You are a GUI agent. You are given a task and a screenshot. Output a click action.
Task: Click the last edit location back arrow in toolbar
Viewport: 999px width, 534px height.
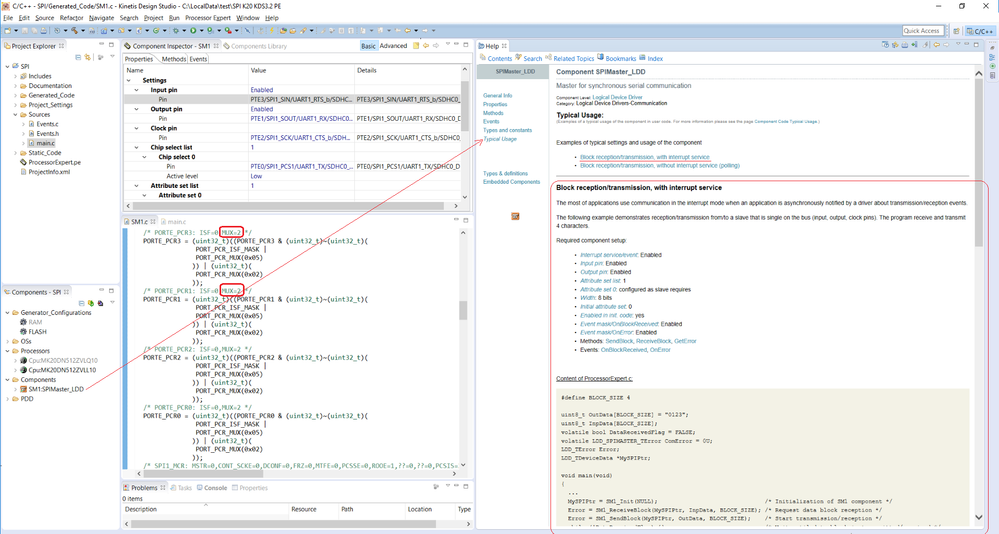coord(398,30)
